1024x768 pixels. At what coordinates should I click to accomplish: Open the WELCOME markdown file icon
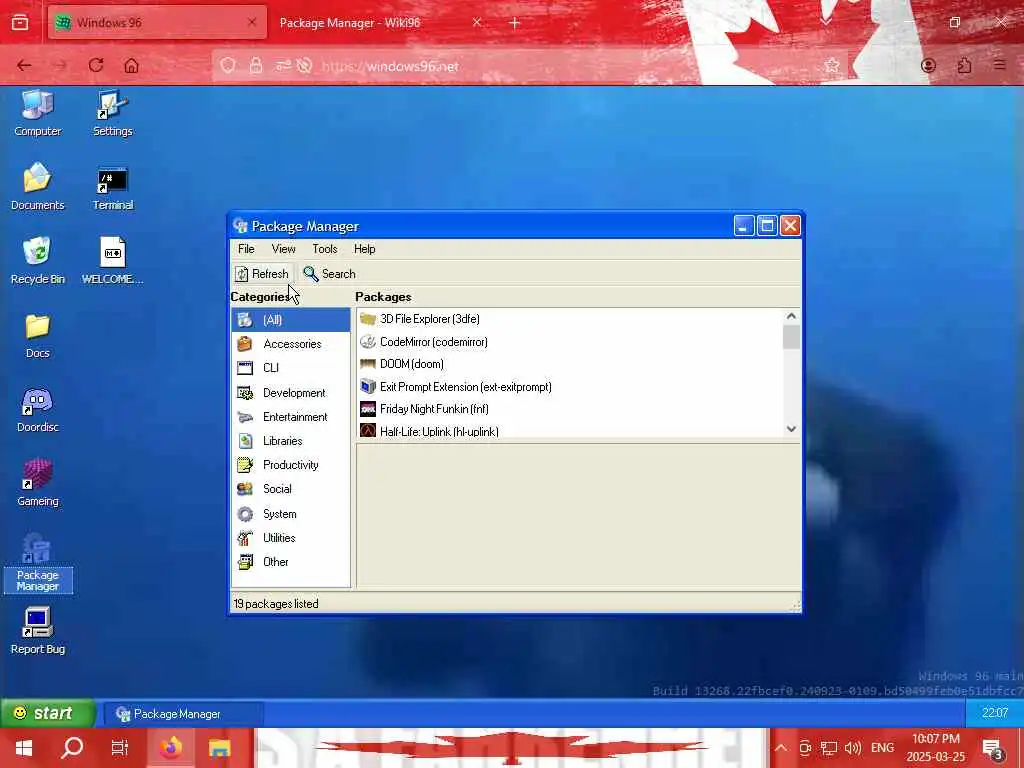click(x=112, y=261)
